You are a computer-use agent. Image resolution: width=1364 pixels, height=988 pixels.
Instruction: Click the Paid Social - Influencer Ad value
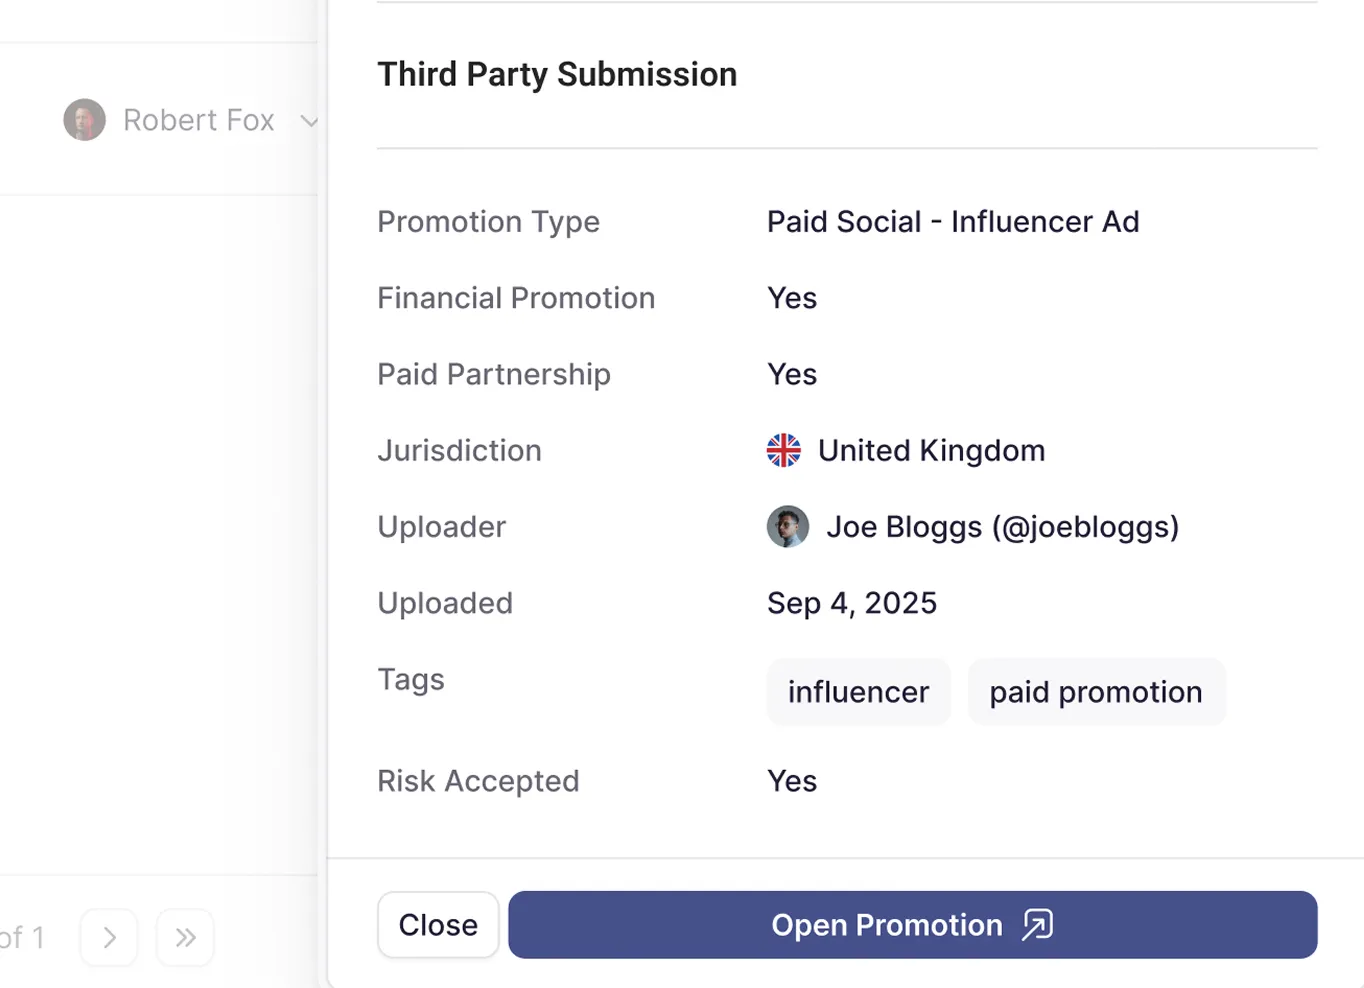coord(953,221)
